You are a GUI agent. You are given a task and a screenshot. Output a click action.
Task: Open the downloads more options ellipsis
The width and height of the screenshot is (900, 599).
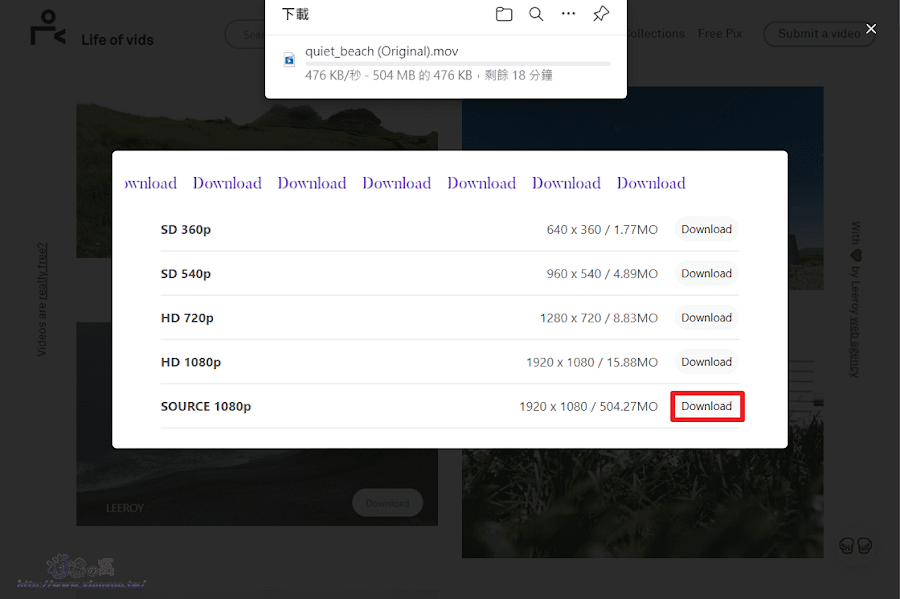point(568,14)
